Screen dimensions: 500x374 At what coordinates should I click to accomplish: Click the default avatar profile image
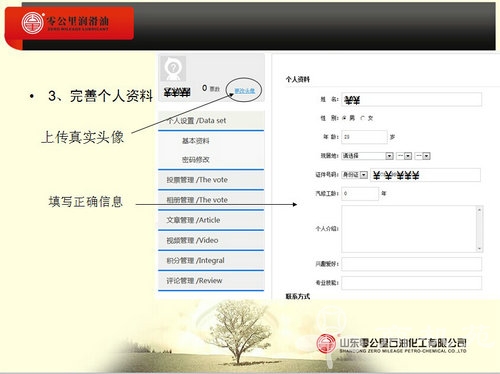pos(173,68)
